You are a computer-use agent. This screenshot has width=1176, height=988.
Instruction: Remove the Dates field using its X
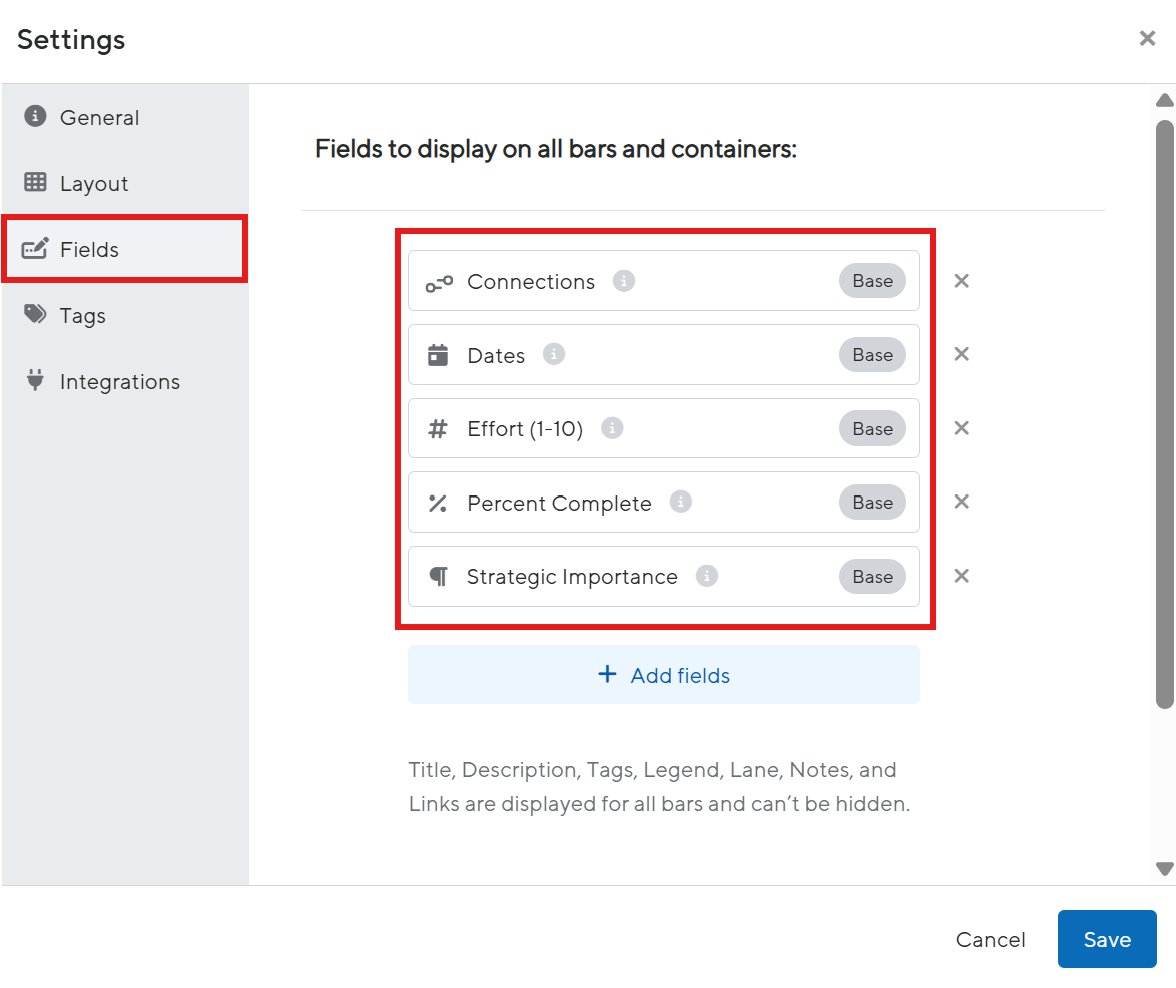pos(961,354)
